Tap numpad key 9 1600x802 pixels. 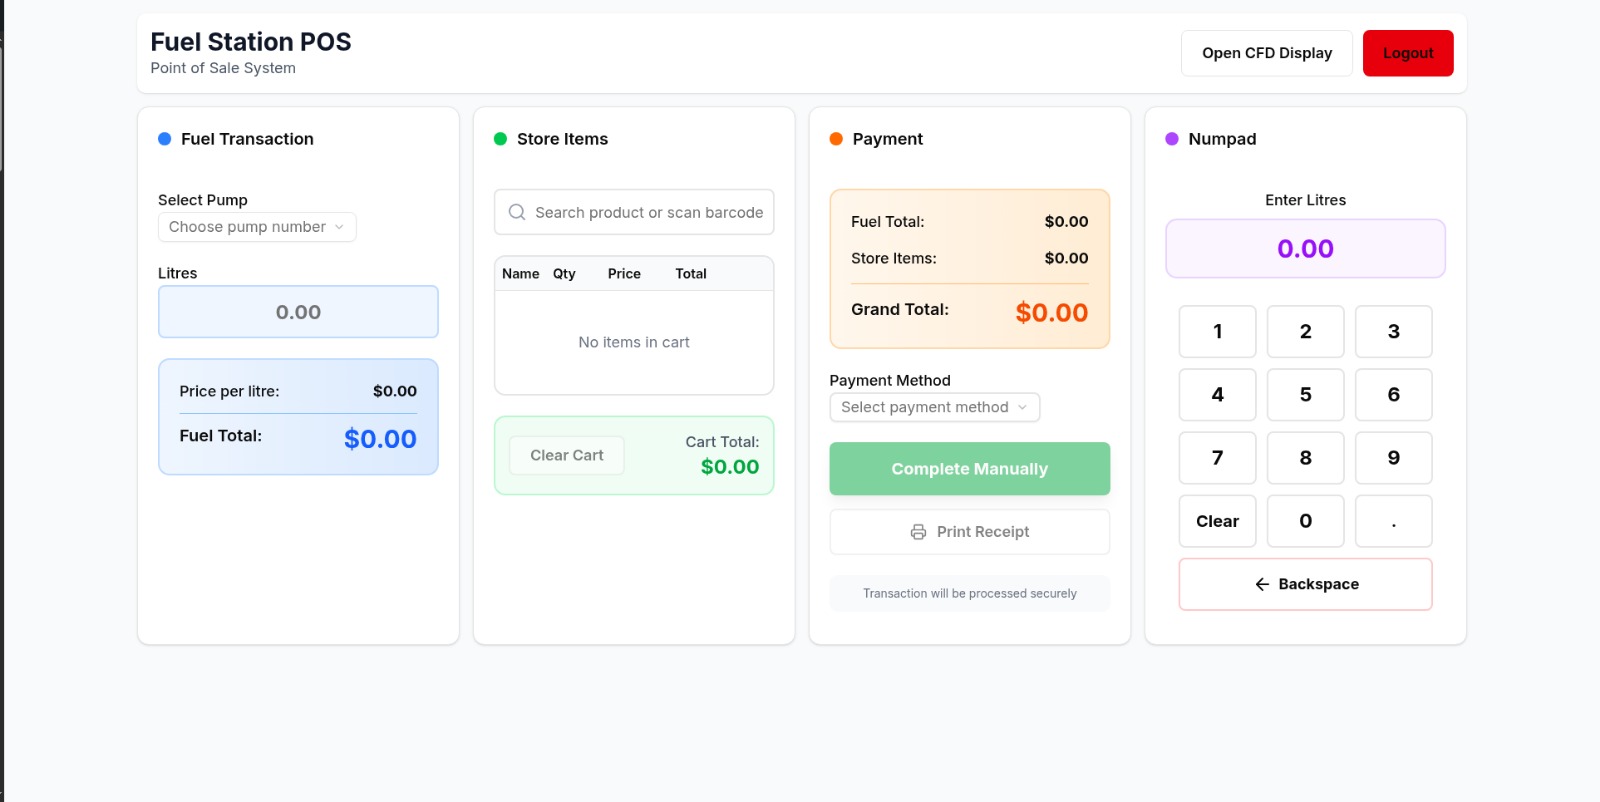(x=1393, y=458)
